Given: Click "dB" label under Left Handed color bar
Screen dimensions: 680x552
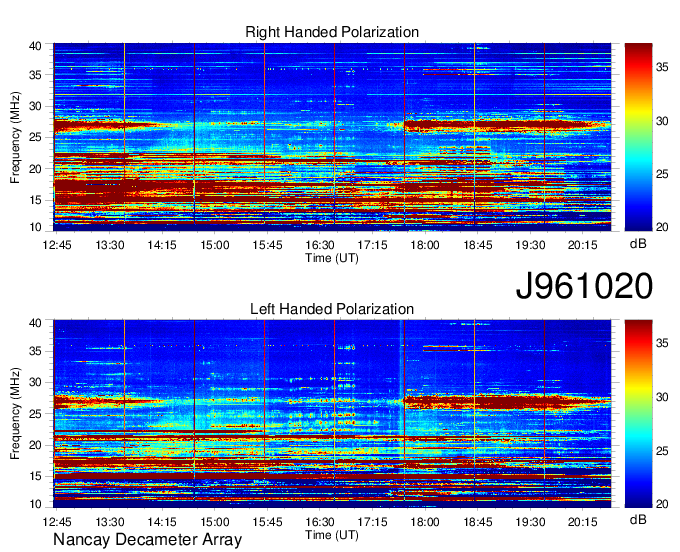Looking at the screenshot, I should tap(638, 519).
